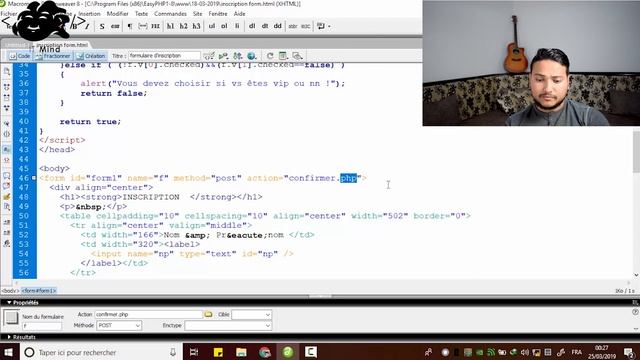640x360 pixels.
Task: Insert a paragraph with the ¶ icon
Action: pos(130,26)
